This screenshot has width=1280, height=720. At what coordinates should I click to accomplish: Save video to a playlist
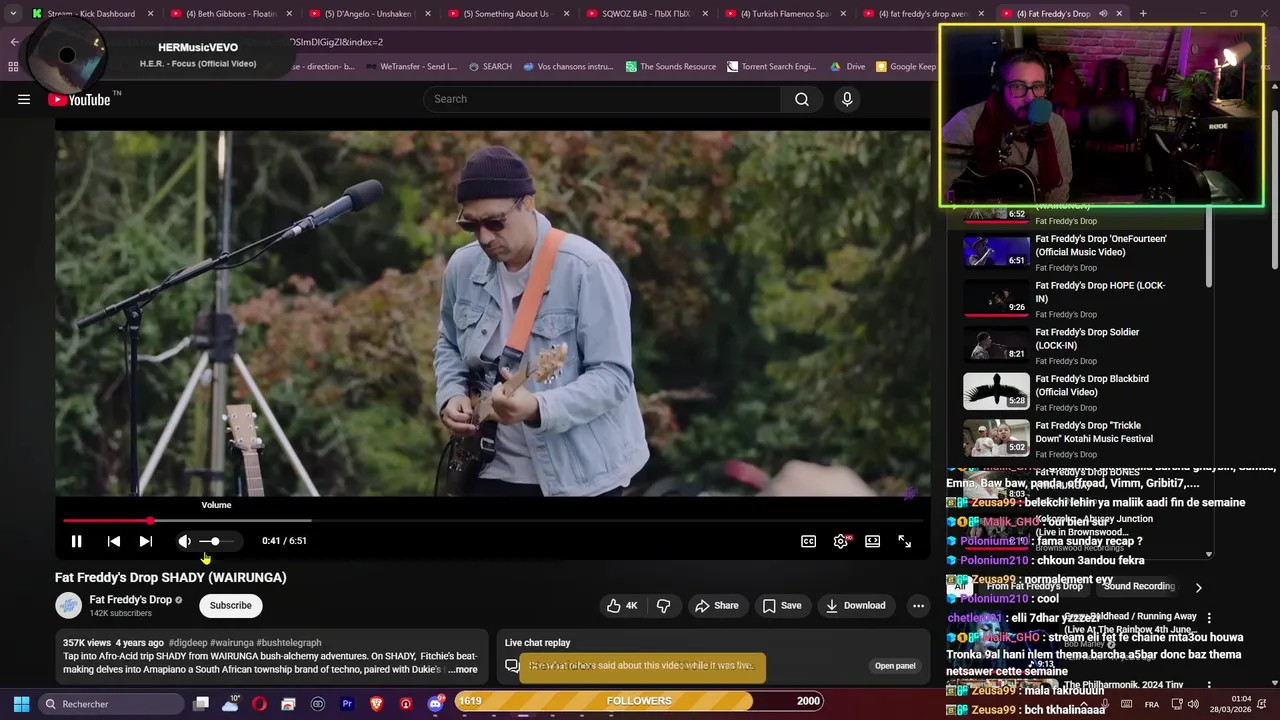pyautogui.click(x=782, y=605)
